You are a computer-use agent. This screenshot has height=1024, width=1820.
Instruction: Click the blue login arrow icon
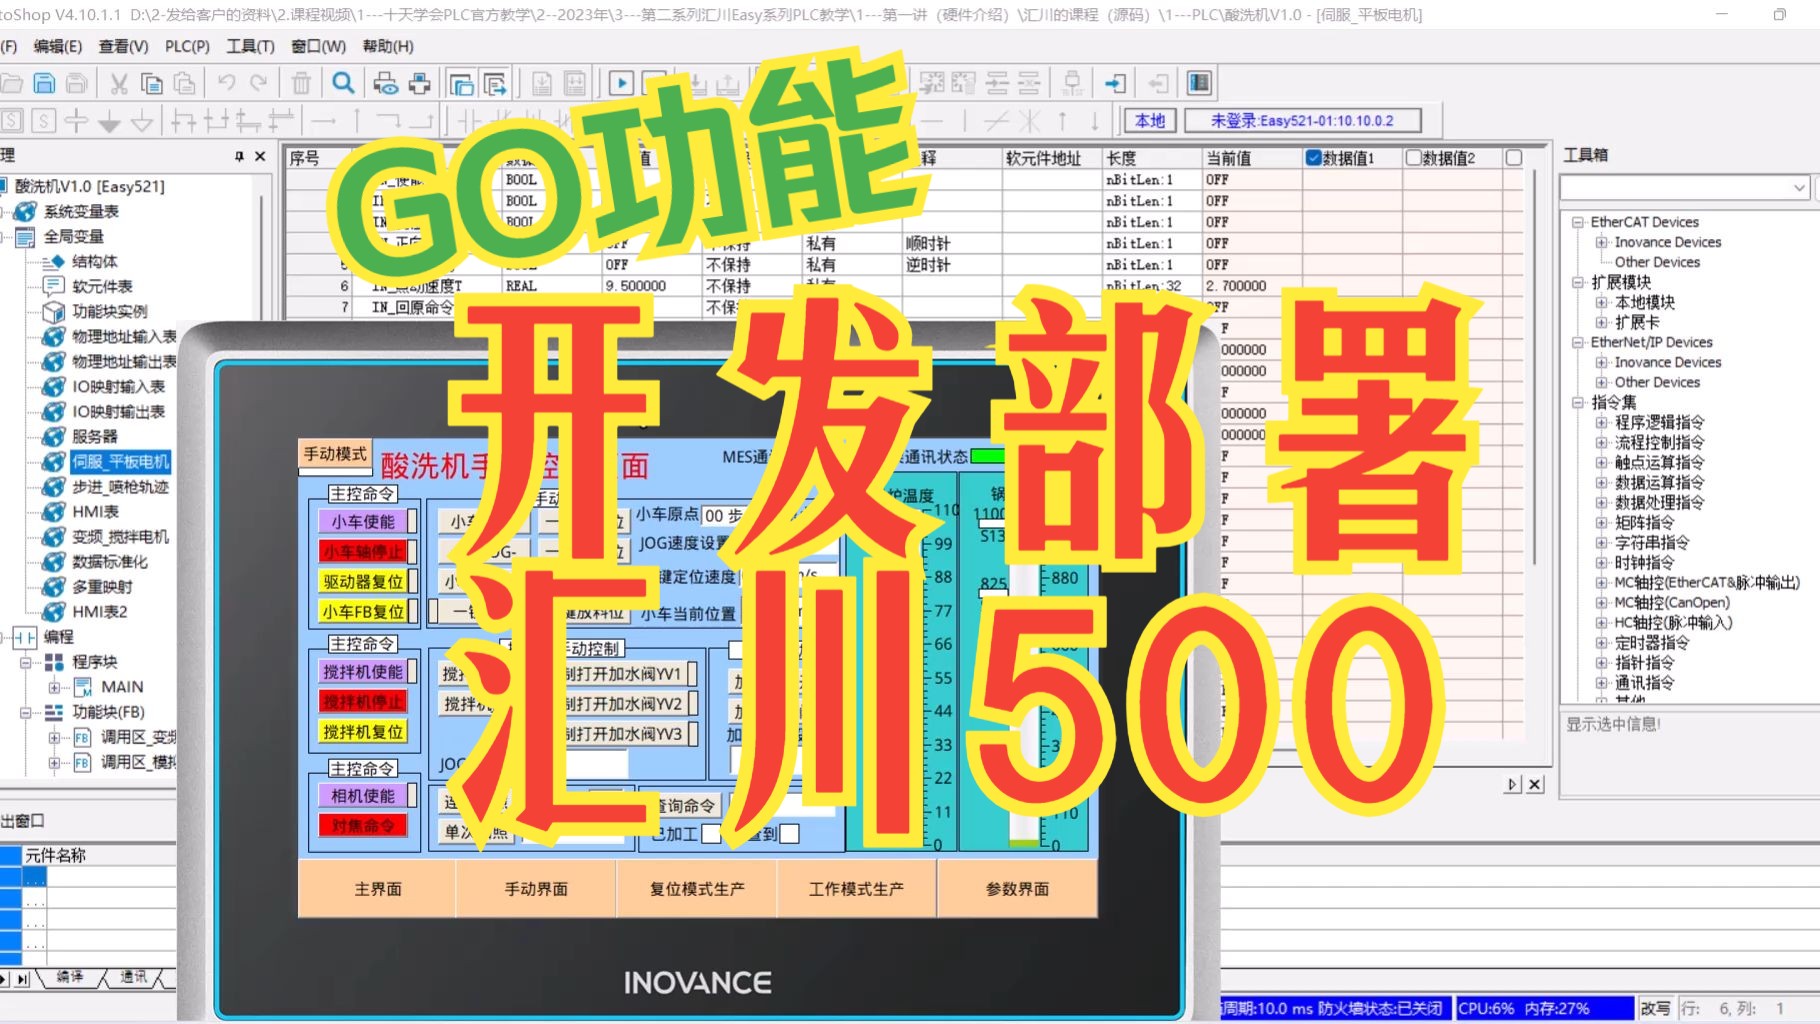(x=1115, y=83)
